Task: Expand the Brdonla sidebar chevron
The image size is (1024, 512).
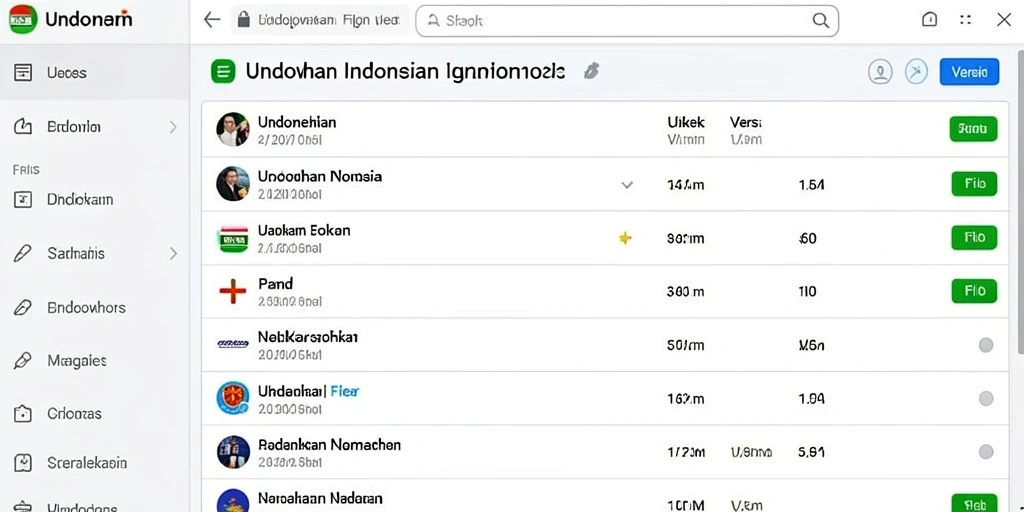Action: [x=173, y=127]
